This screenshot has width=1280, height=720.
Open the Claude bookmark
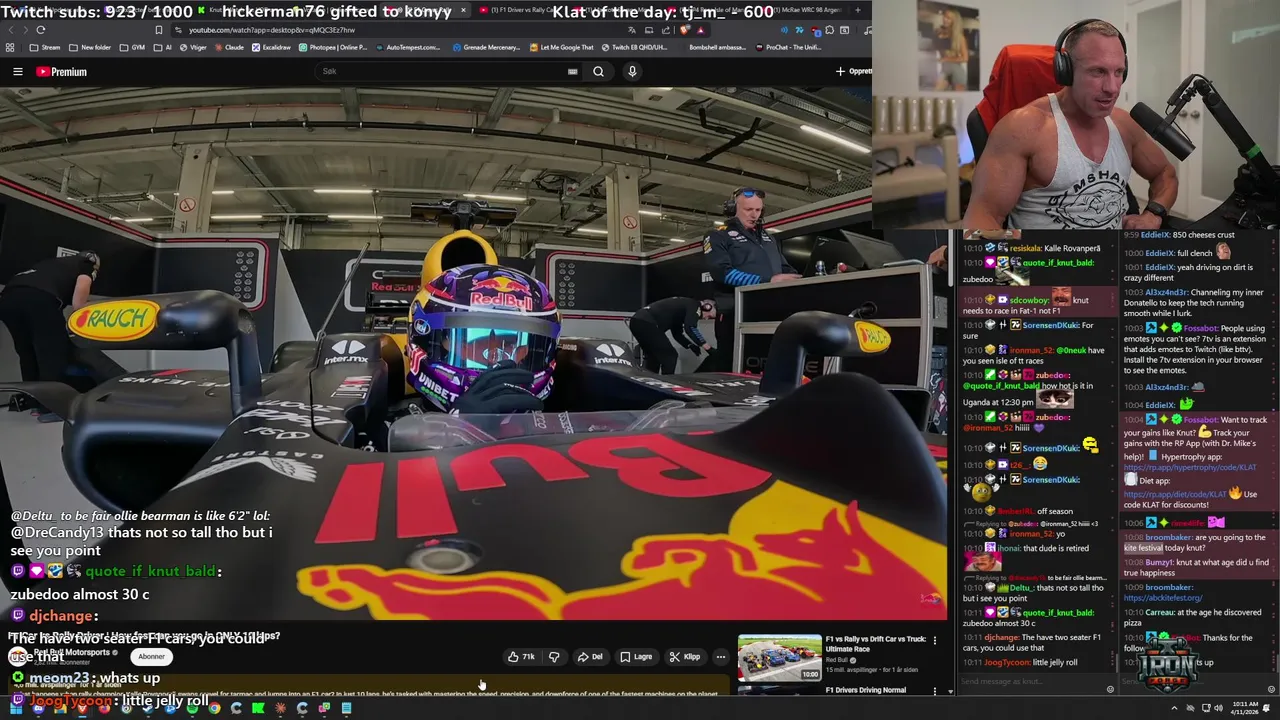(229, 47)
